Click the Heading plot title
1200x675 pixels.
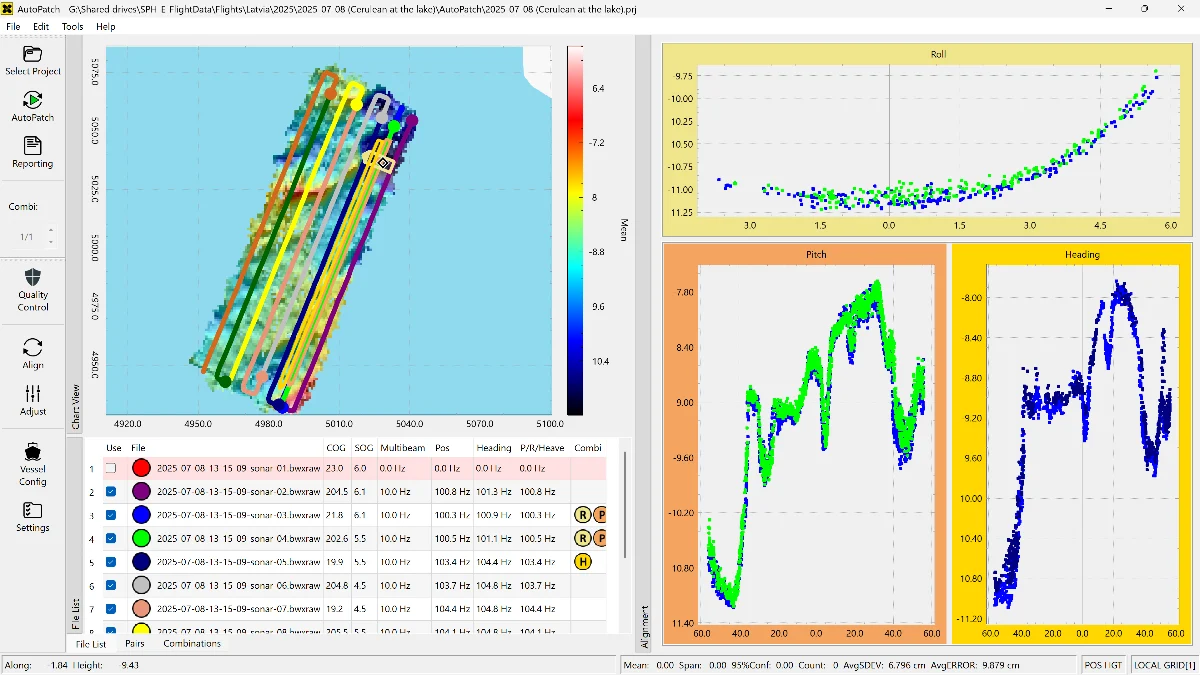pyautogui.click(x=1082, y=255)
